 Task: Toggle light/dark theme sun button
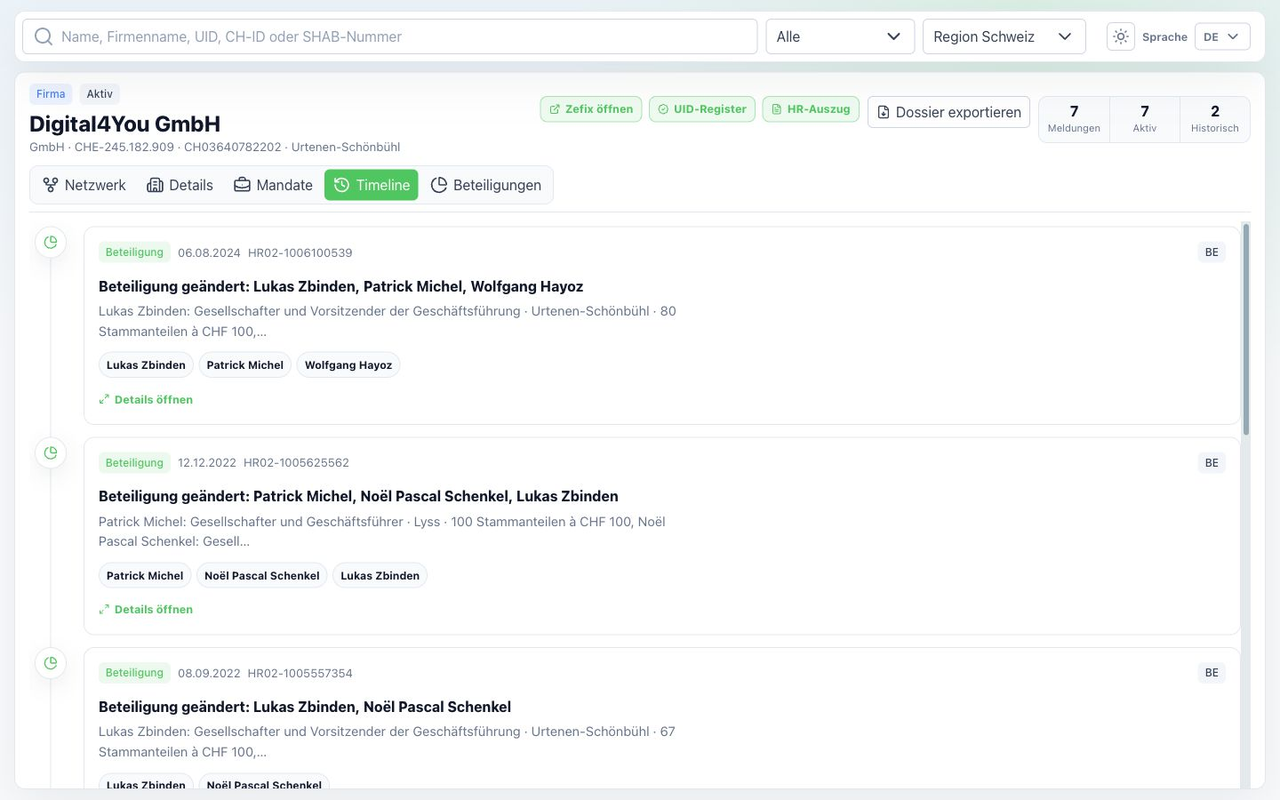coord(1121,37)
